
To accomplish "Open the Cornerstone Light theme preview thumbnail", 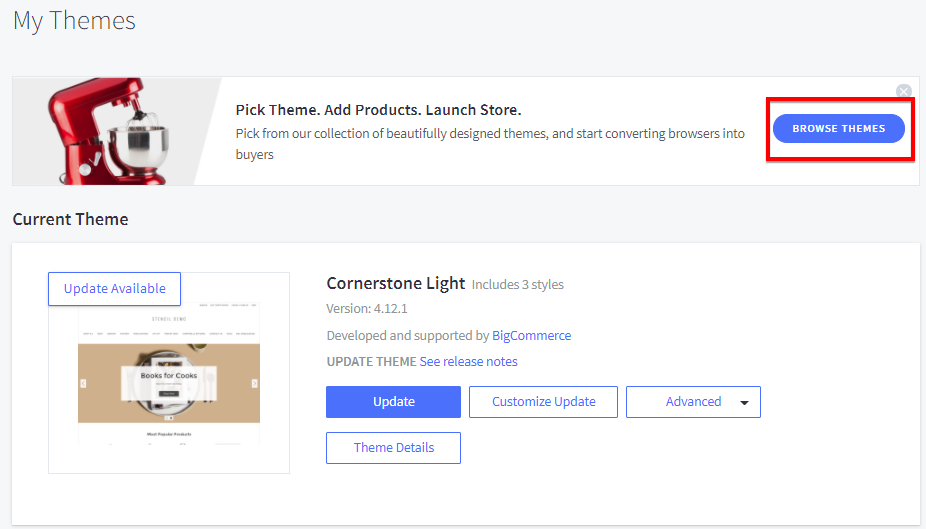I will click(x=169, y=400).
